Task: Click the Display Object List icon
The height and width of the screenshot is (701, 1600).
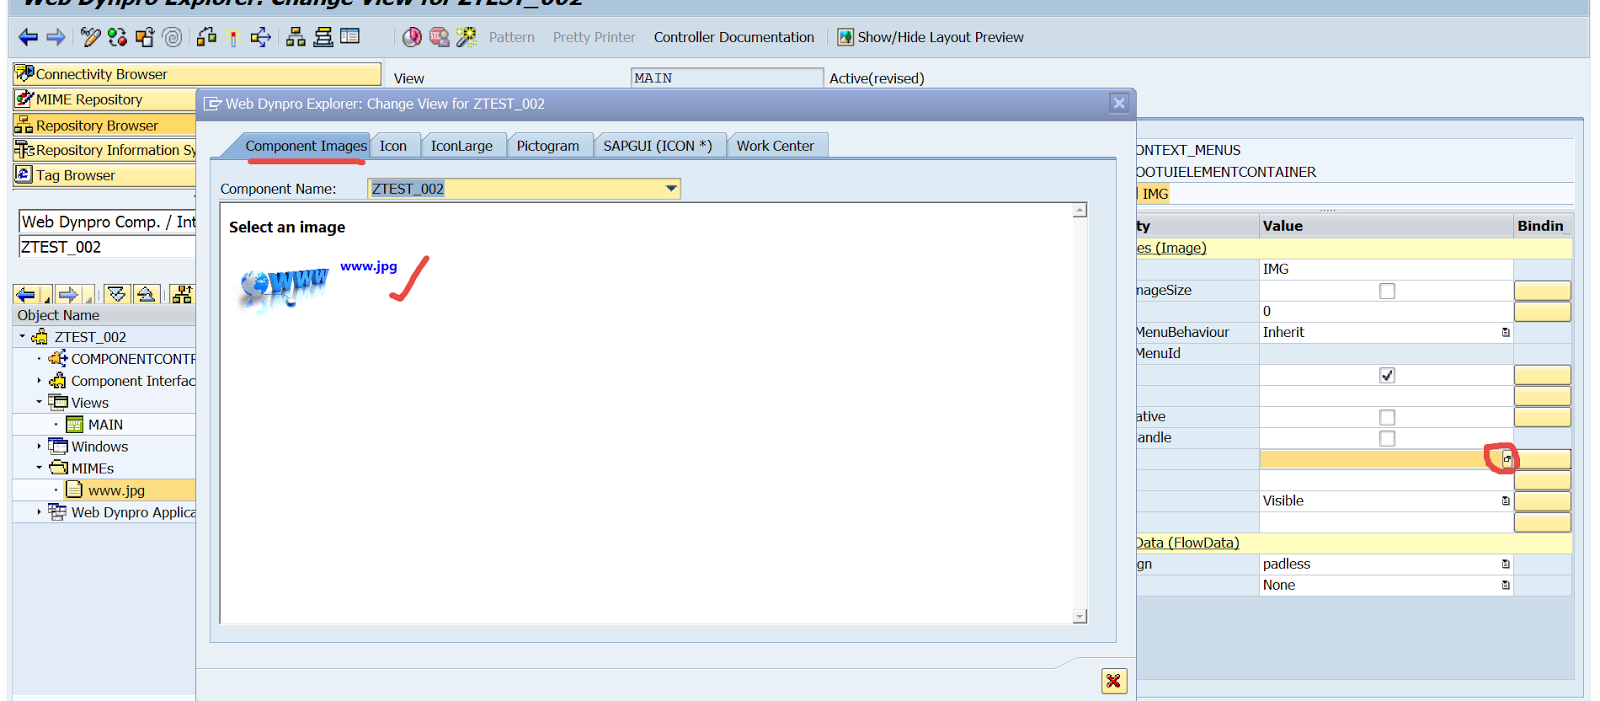Action: click(323, 37)
